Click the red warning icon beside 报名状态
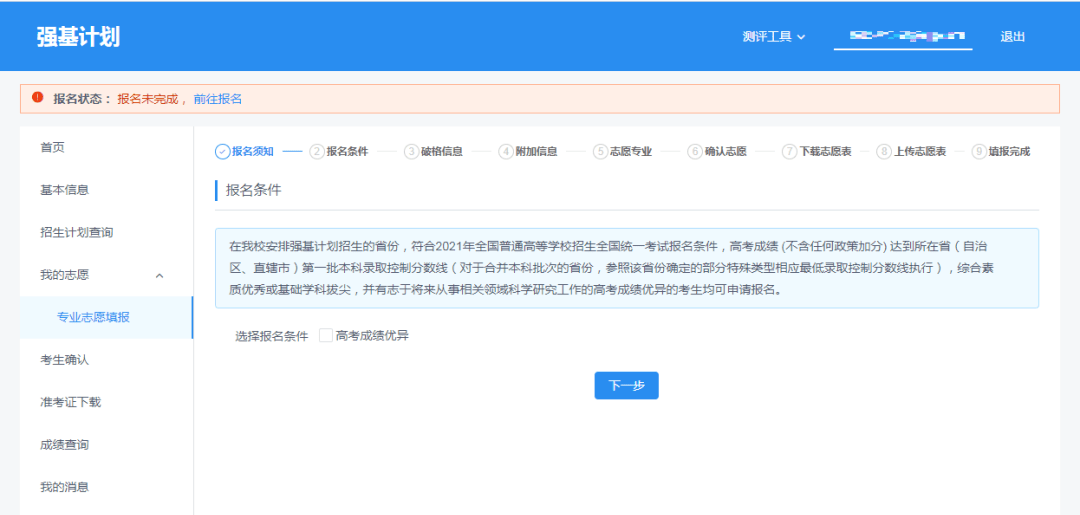1080x515 pixels. 37,98
